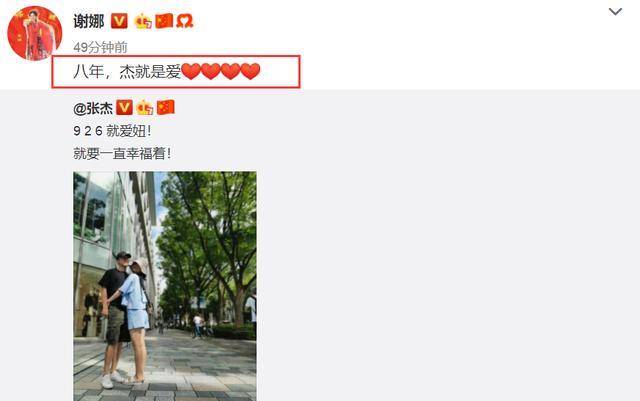Open the @张杰 mention link
The image size is (640, 401).
point(93,108)
